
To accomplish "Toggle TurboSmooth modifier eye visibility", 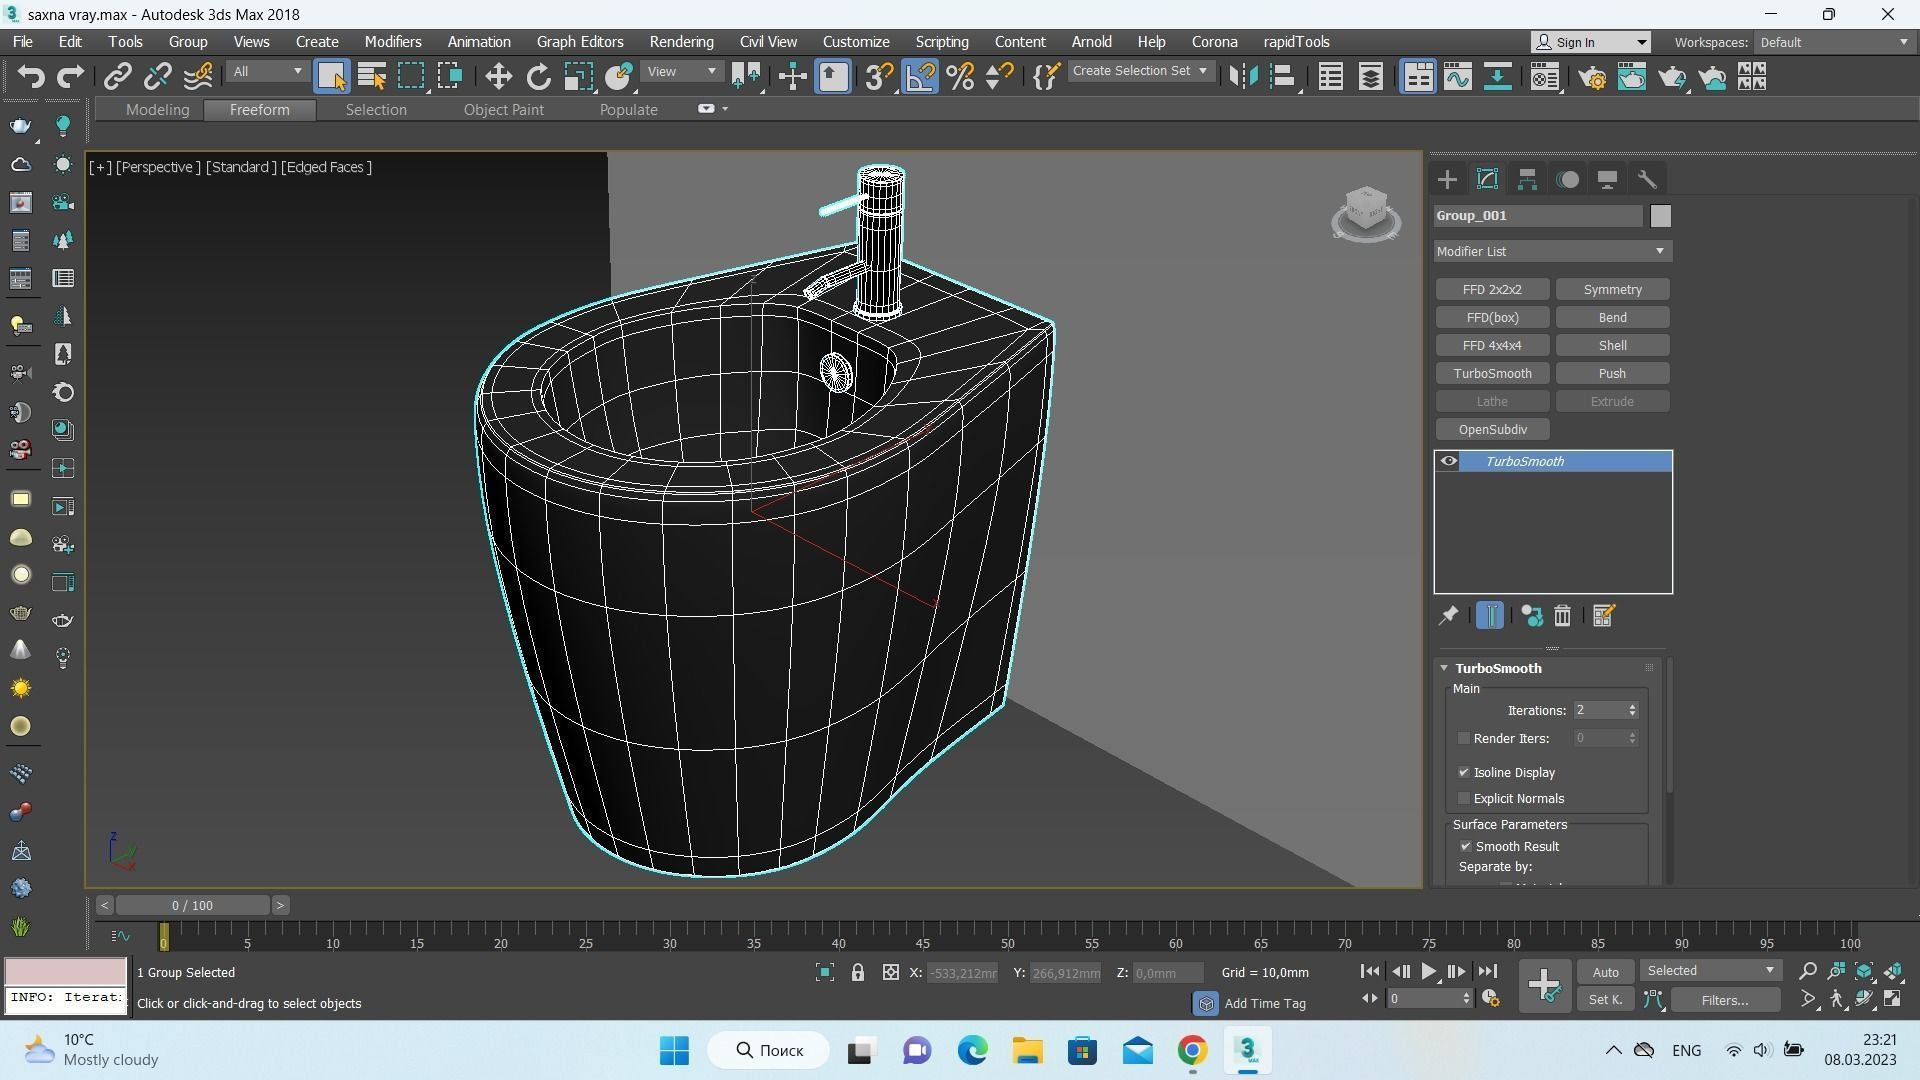I will (1448, 461).
